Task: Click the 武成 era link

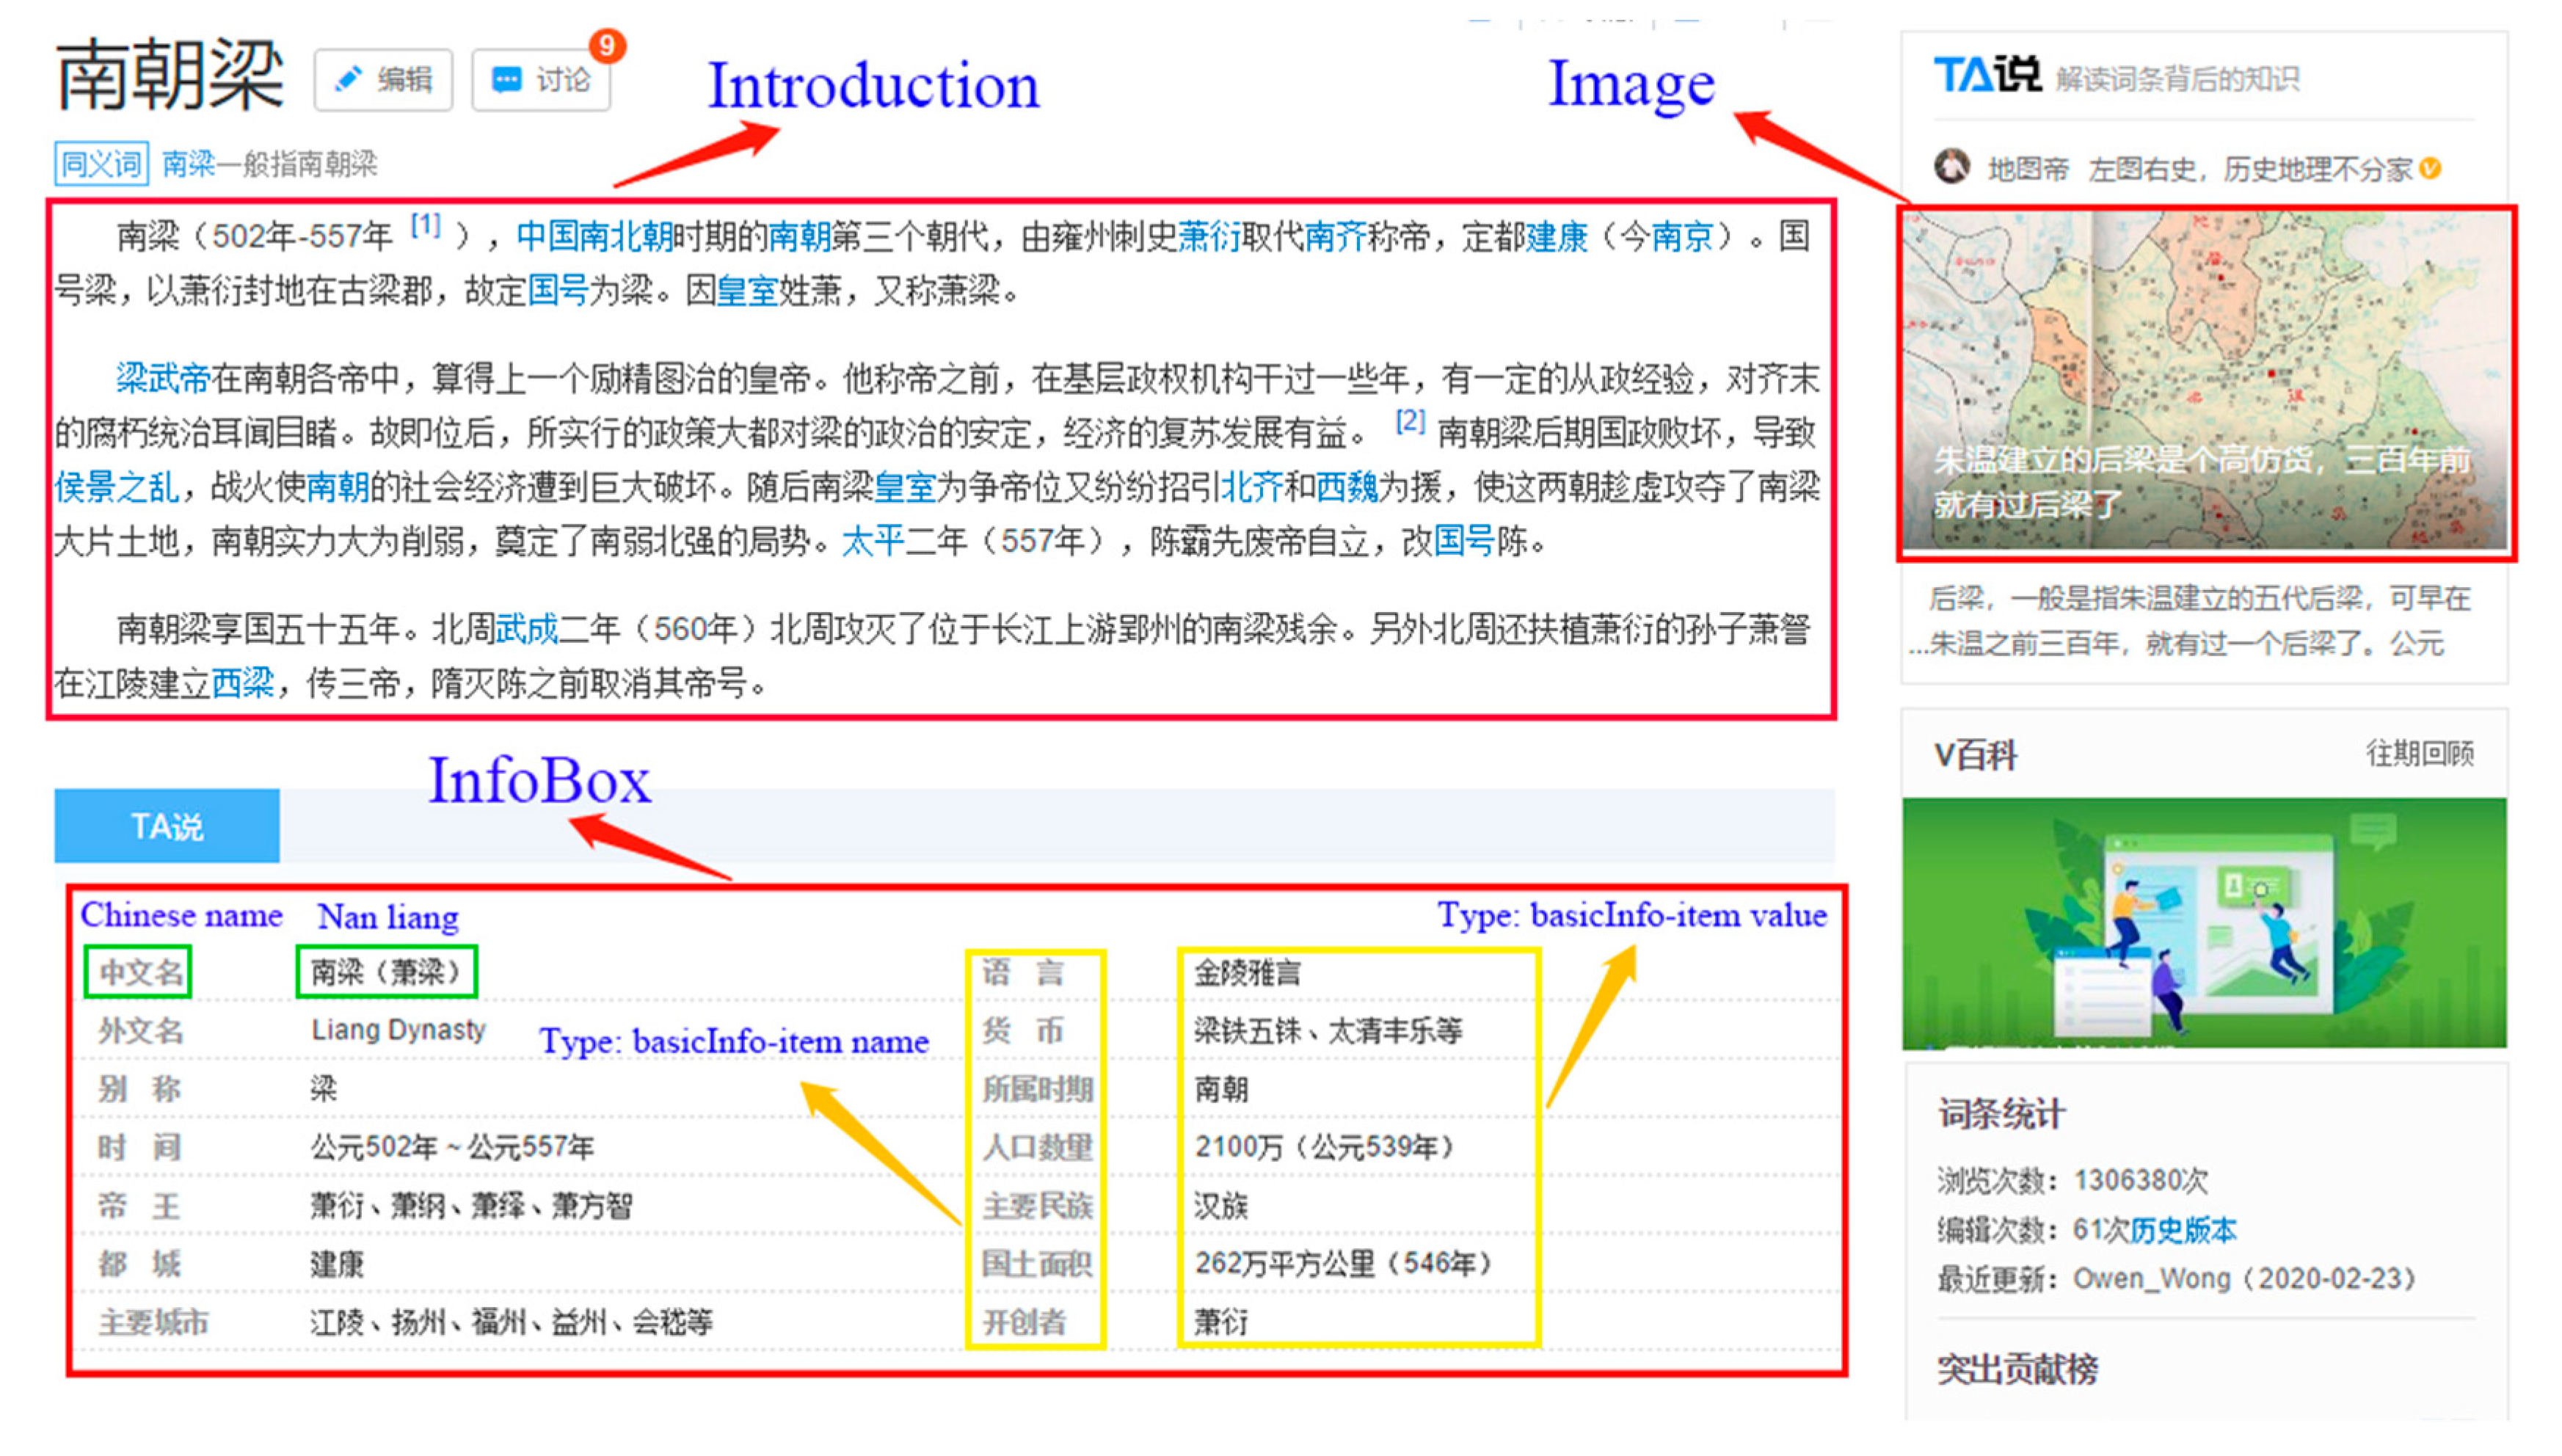Action: pyautogui.click(x=526, y=630)
